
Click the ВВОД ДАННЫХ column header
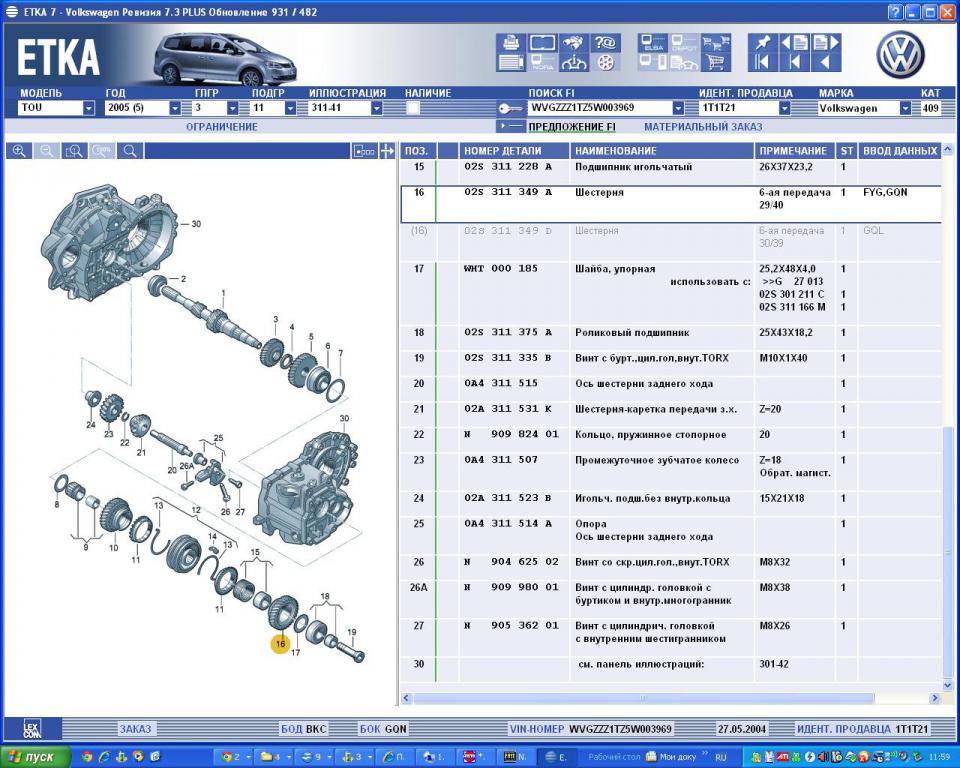(900, 151)
